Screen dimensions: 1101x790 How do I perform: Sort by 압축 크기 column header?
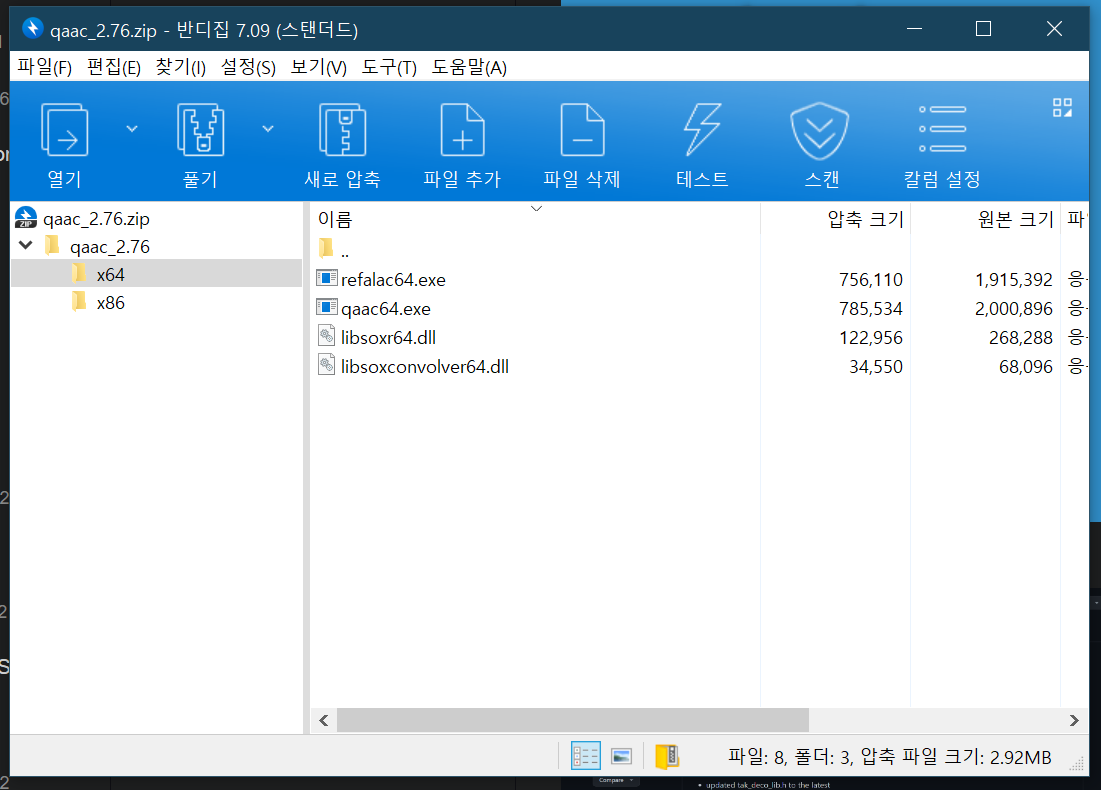[x=865, y=219]
